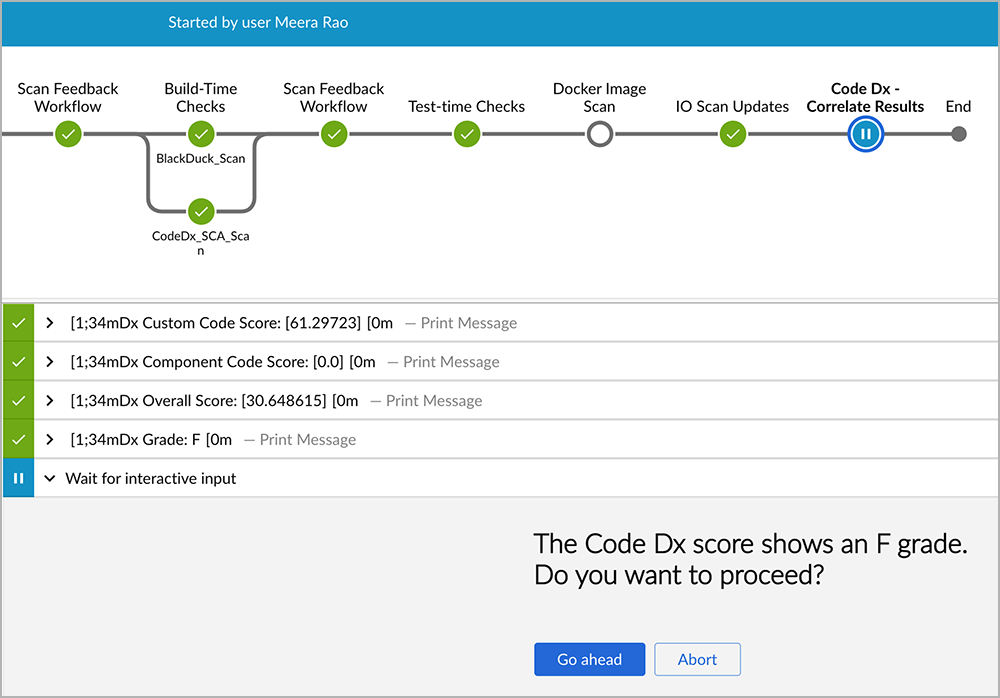Image resolution: width=1000 pixels, height=698 pixels.
Task: Click the Build-Time Checks success checkmark
Action: [200, 133]
